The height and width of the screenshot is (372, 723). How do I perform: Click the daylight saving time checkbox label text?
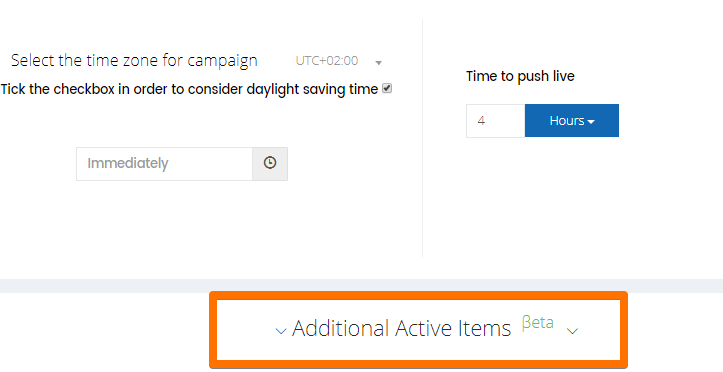click(x=190, y=89)
